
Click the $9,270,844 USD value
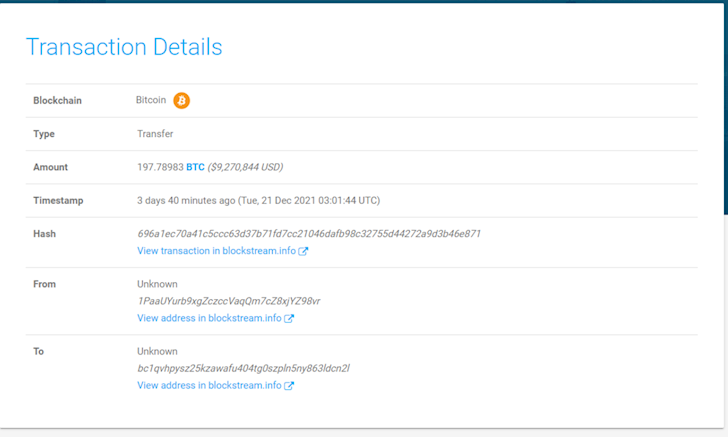tap(245, 167)
